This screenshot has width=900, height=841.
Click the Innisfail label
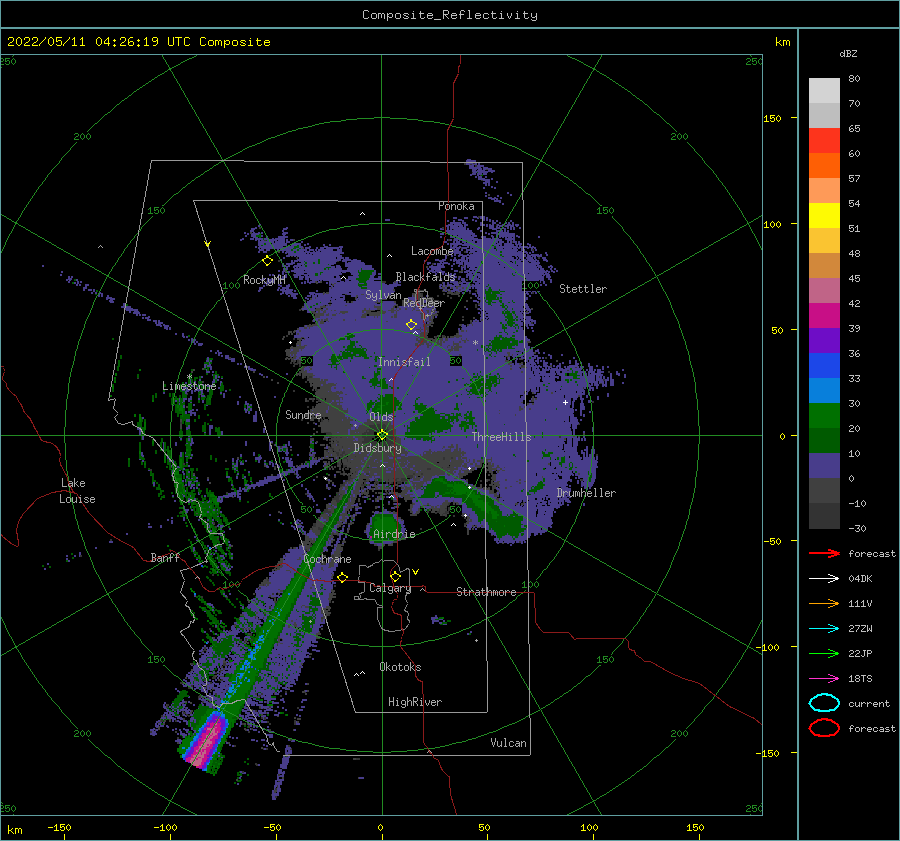(x=404, y=362)
